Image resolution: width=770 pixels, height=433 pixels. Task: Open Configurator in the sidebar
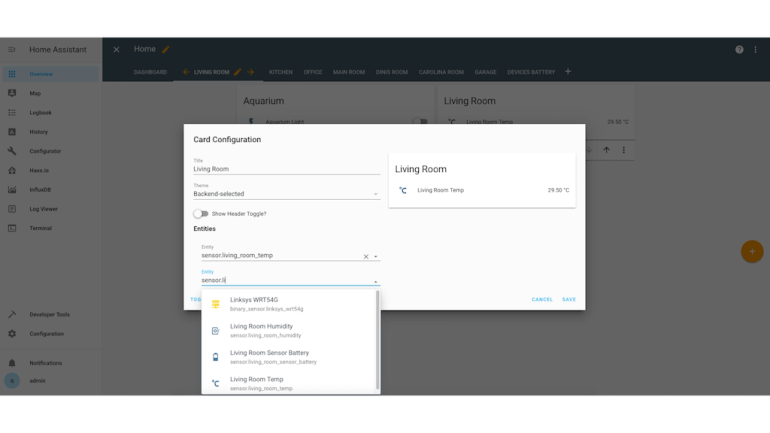[51, 151]
